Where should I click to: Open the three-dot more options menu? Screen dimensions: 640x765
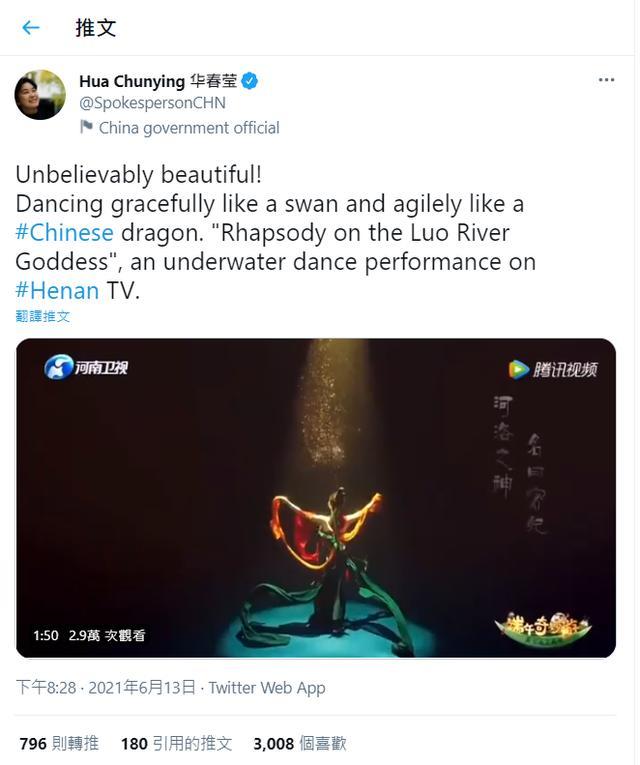(x=606, y=80)
